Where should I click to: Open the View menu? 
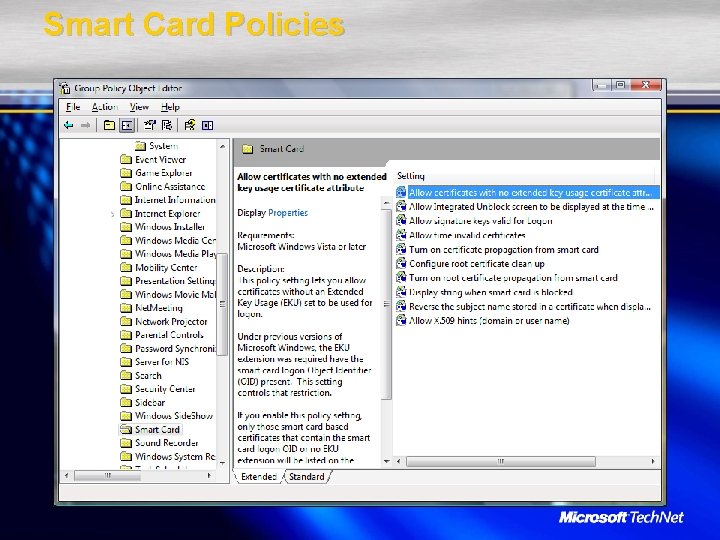click(x=139, y=107)
